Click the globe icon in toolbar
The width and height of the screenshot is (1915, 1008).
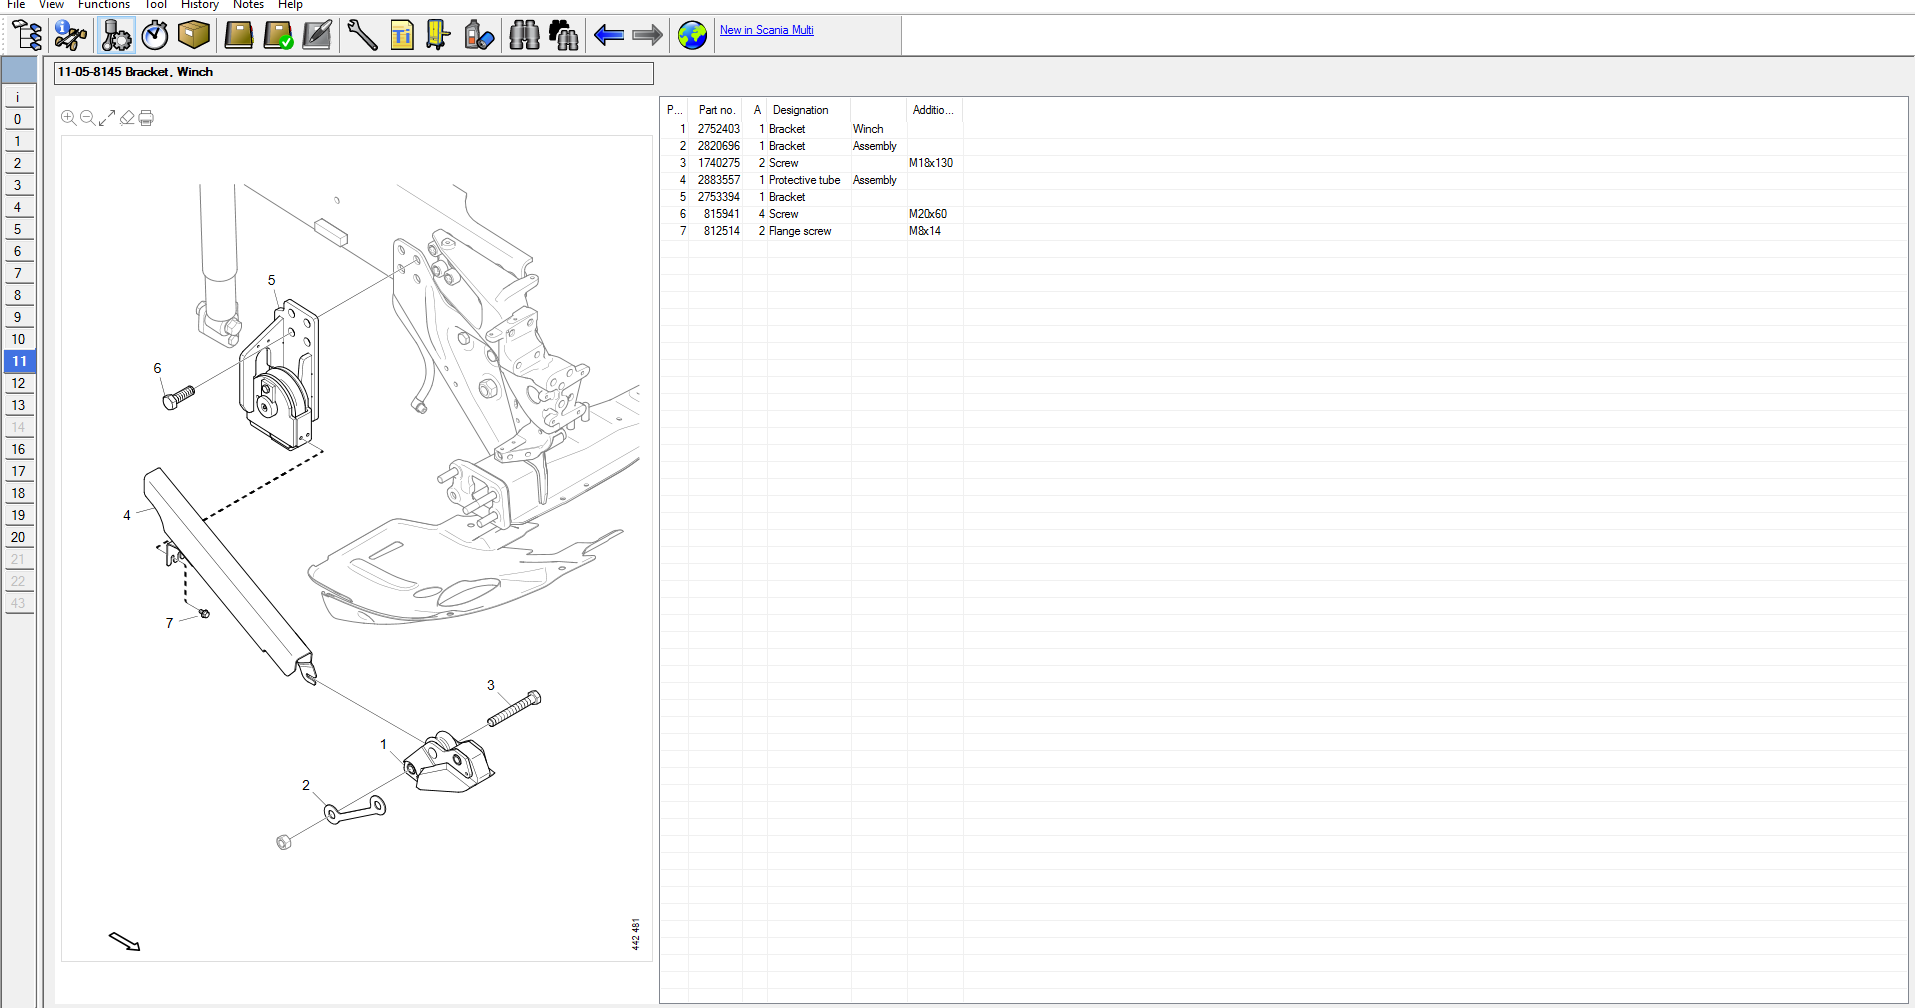[691, 36]
